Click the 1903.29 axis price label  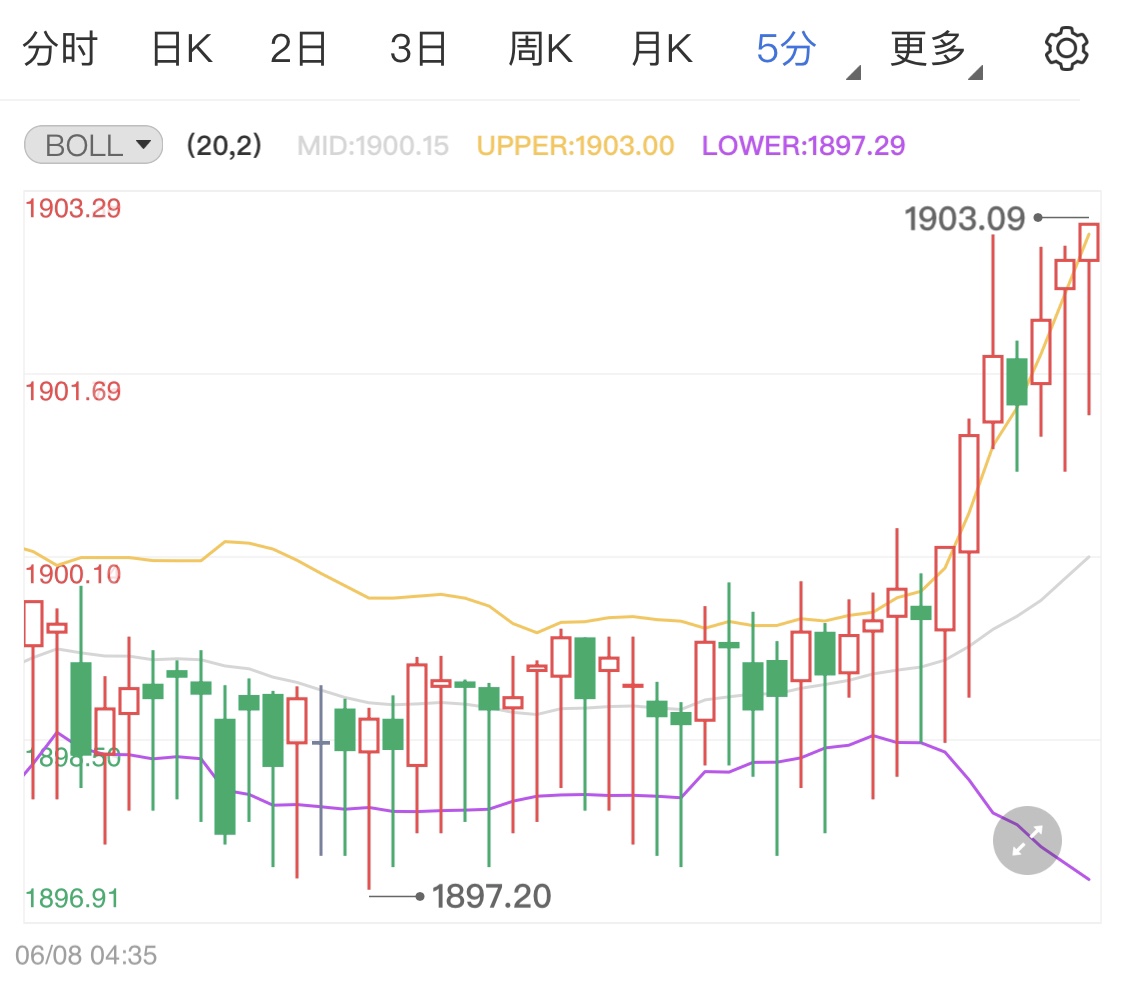(x=72, y=209)
